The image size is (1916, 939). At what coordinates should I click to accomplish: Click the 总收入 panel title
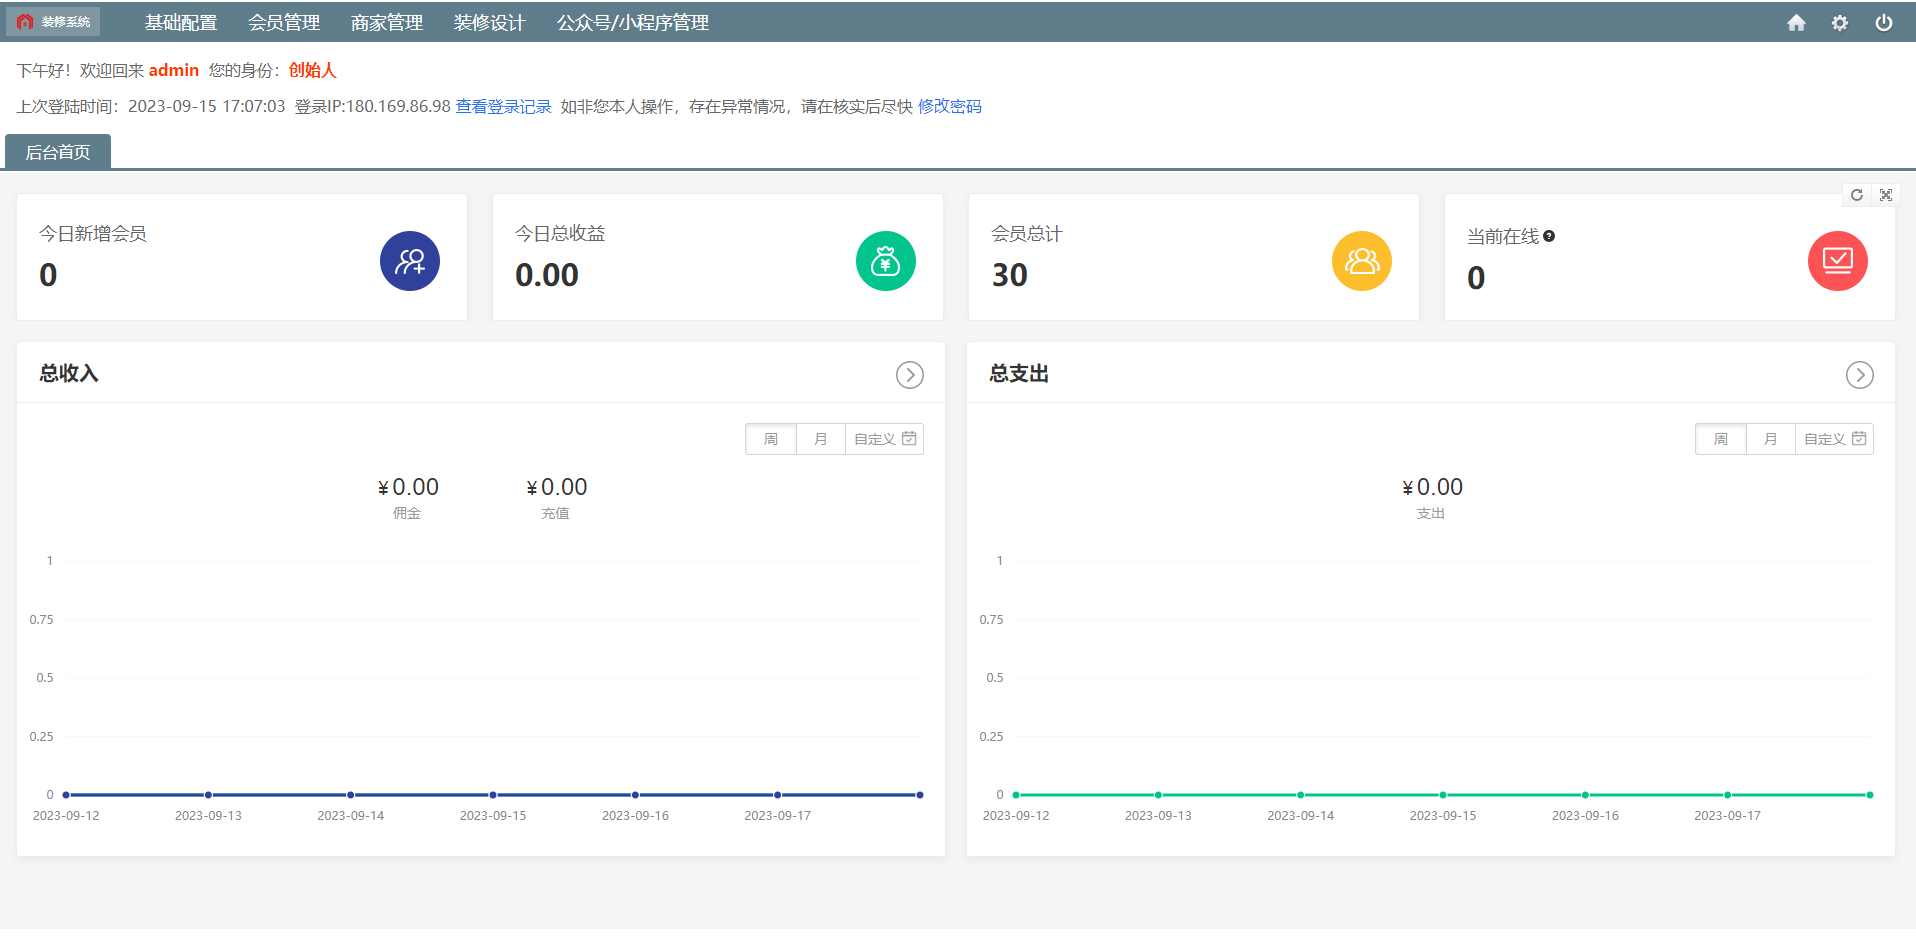[69, 374]
